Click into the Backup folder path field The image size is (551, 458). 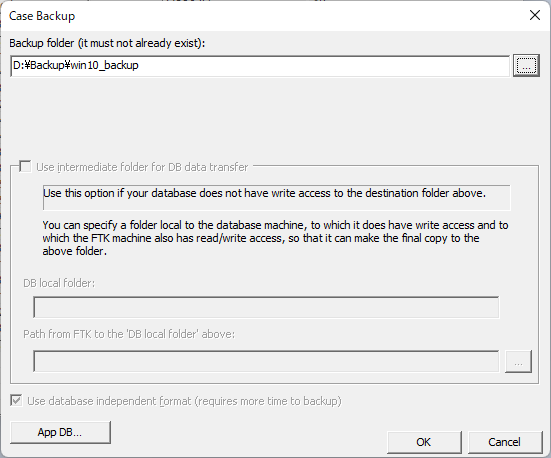tap(260, 66)
